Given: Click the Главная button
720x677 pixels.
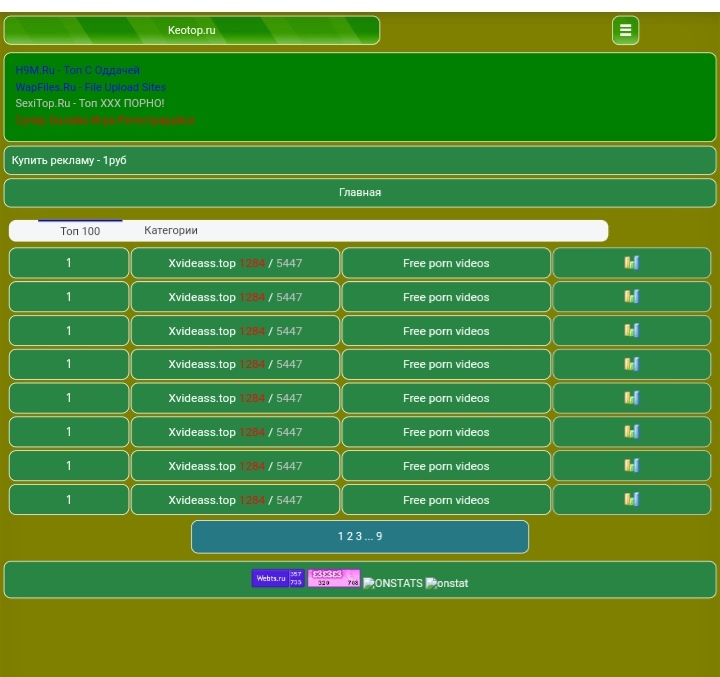Looking at the screenshot, I should click(359, 192).
